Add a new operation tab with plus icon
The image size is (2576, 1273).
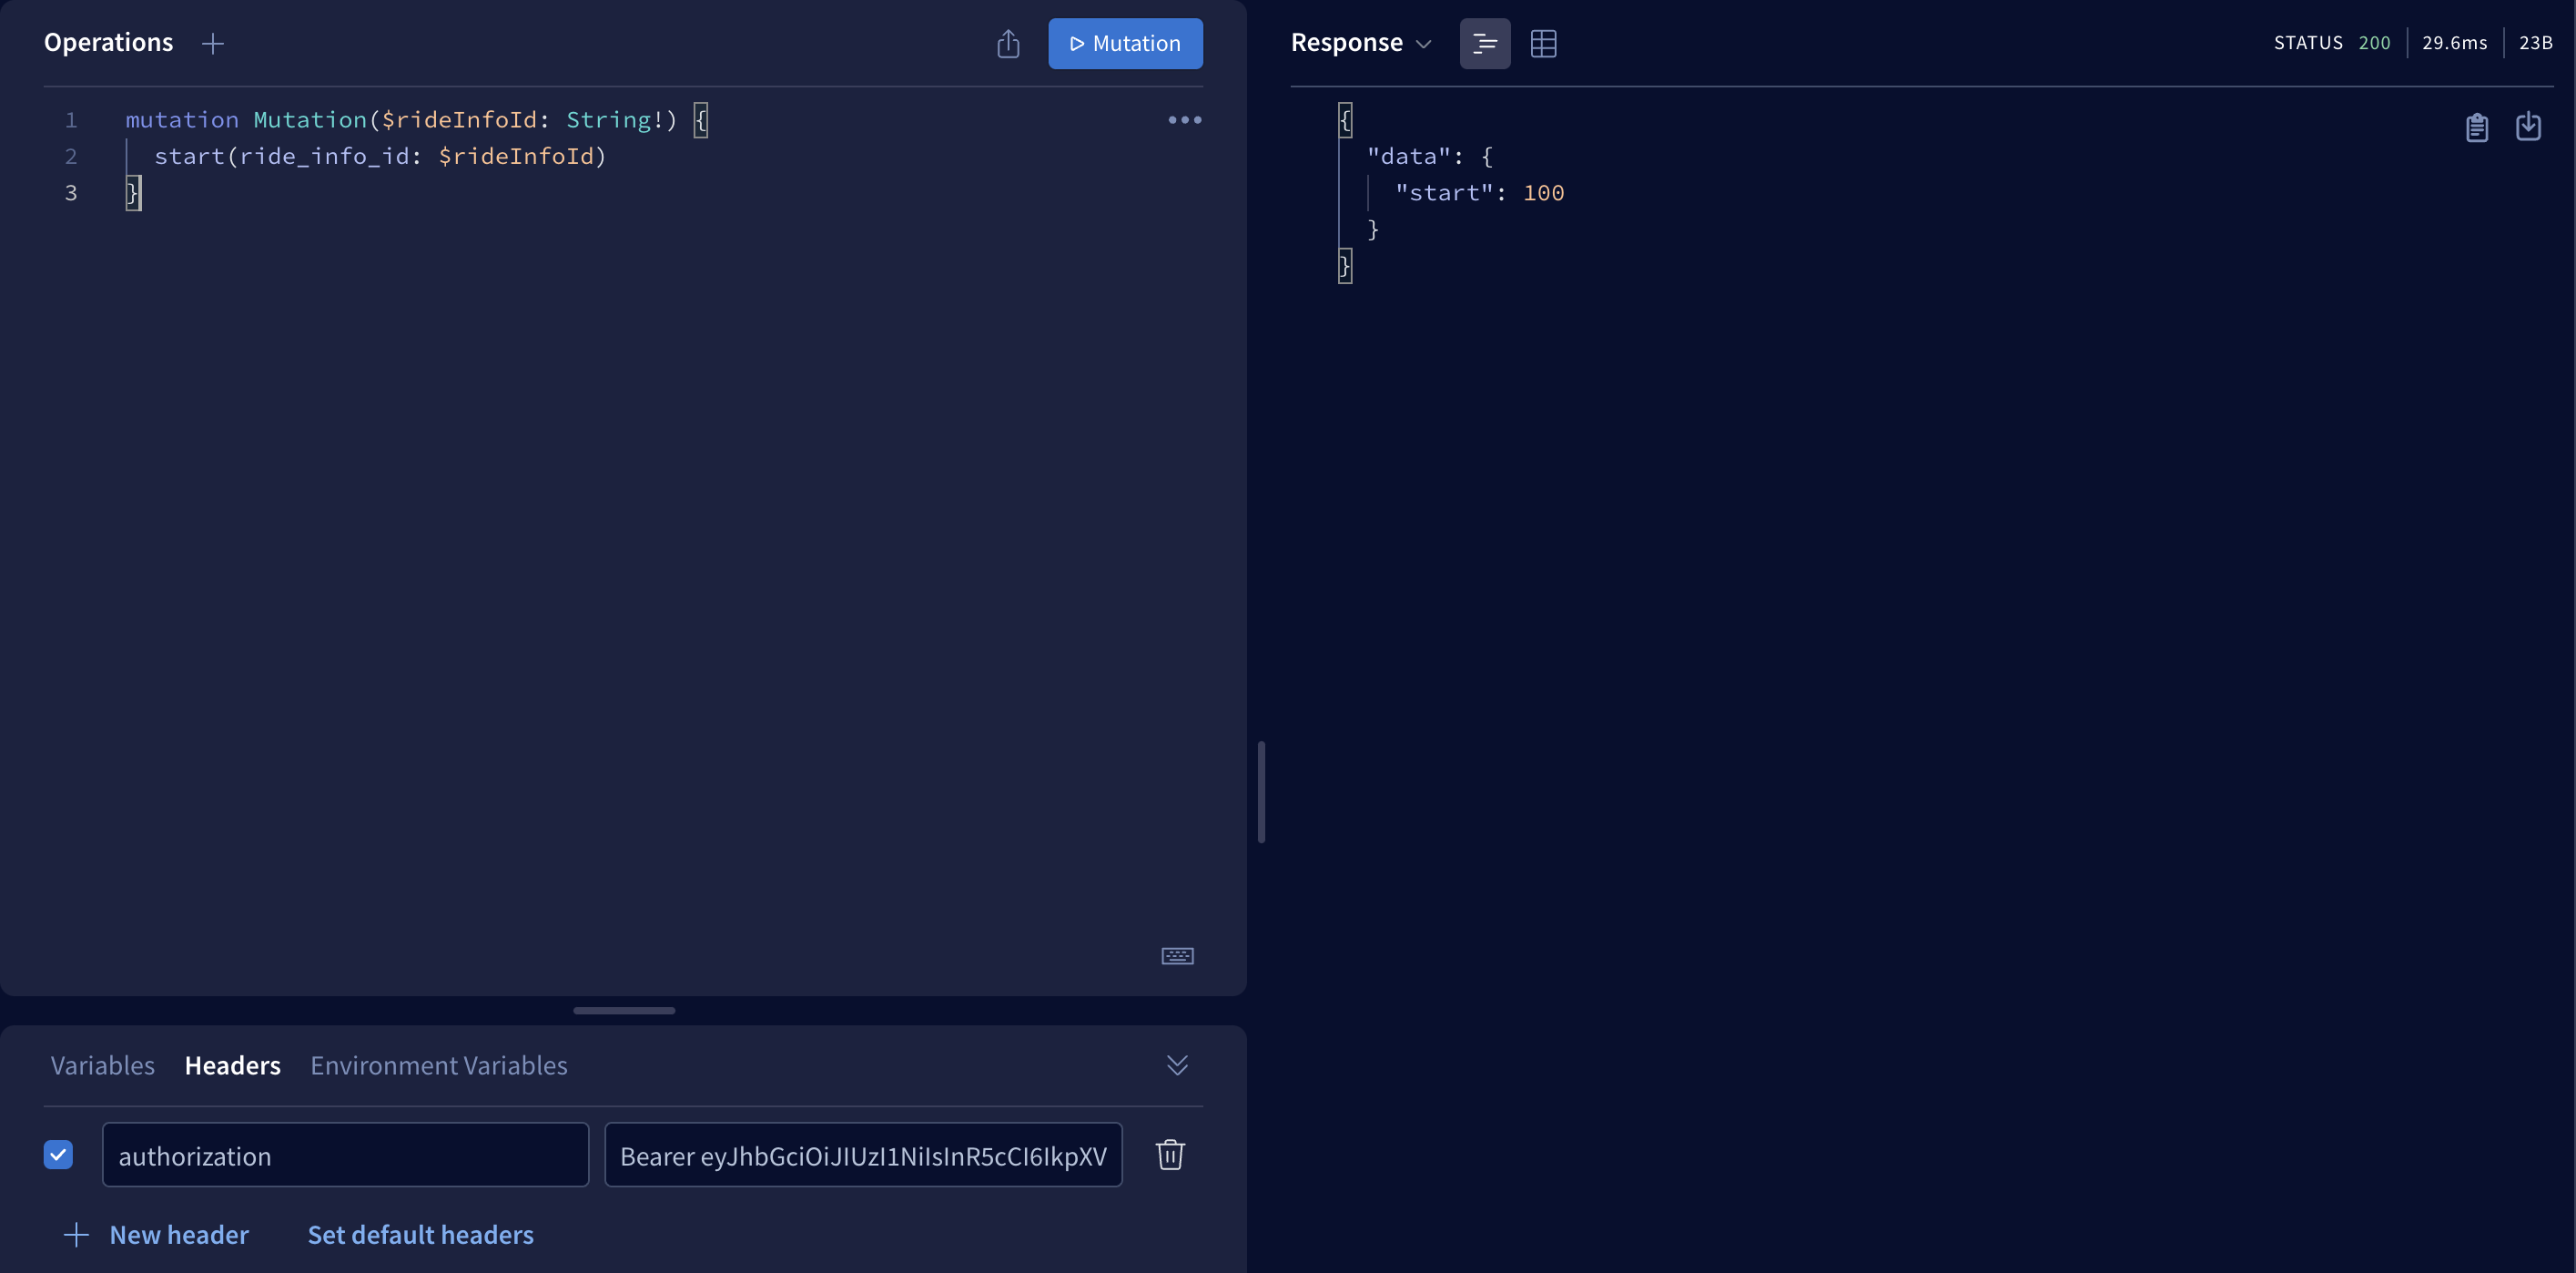click(212, 43)
